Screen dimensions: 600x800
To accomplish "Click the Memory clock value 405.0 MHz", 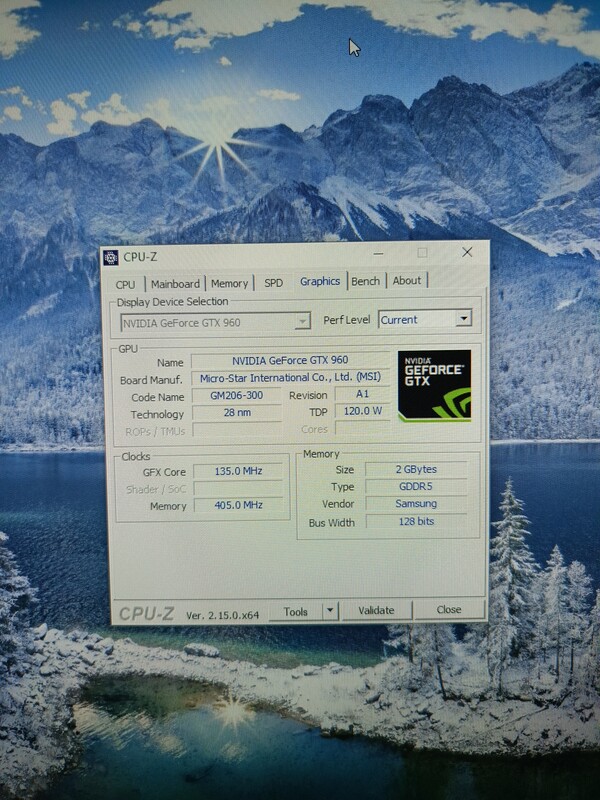I will pos(238,505).
